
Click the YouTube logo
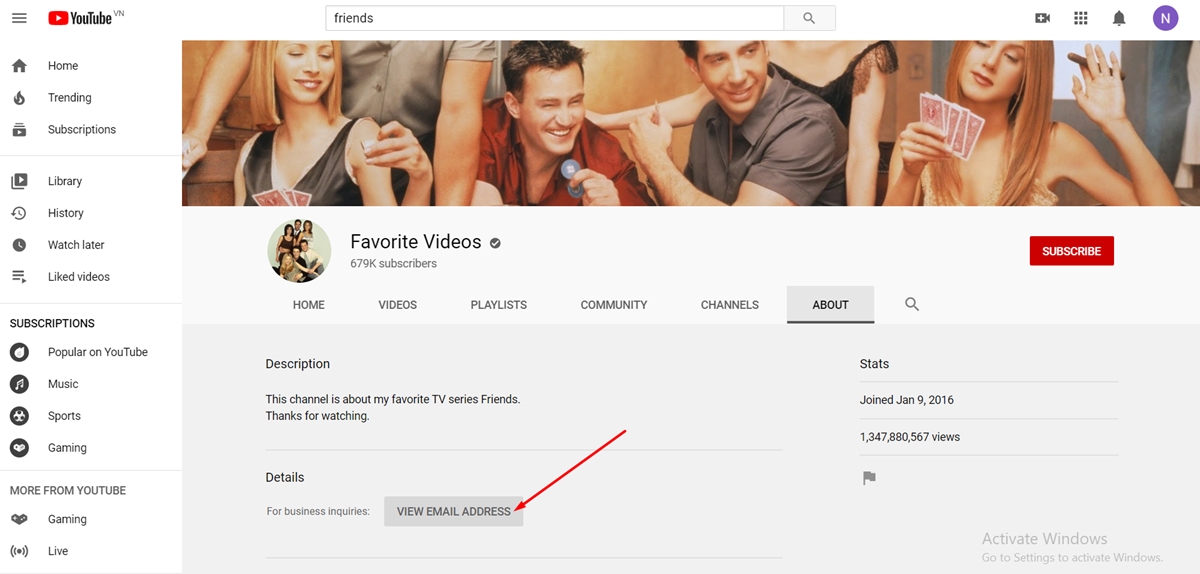coord(80,18)
